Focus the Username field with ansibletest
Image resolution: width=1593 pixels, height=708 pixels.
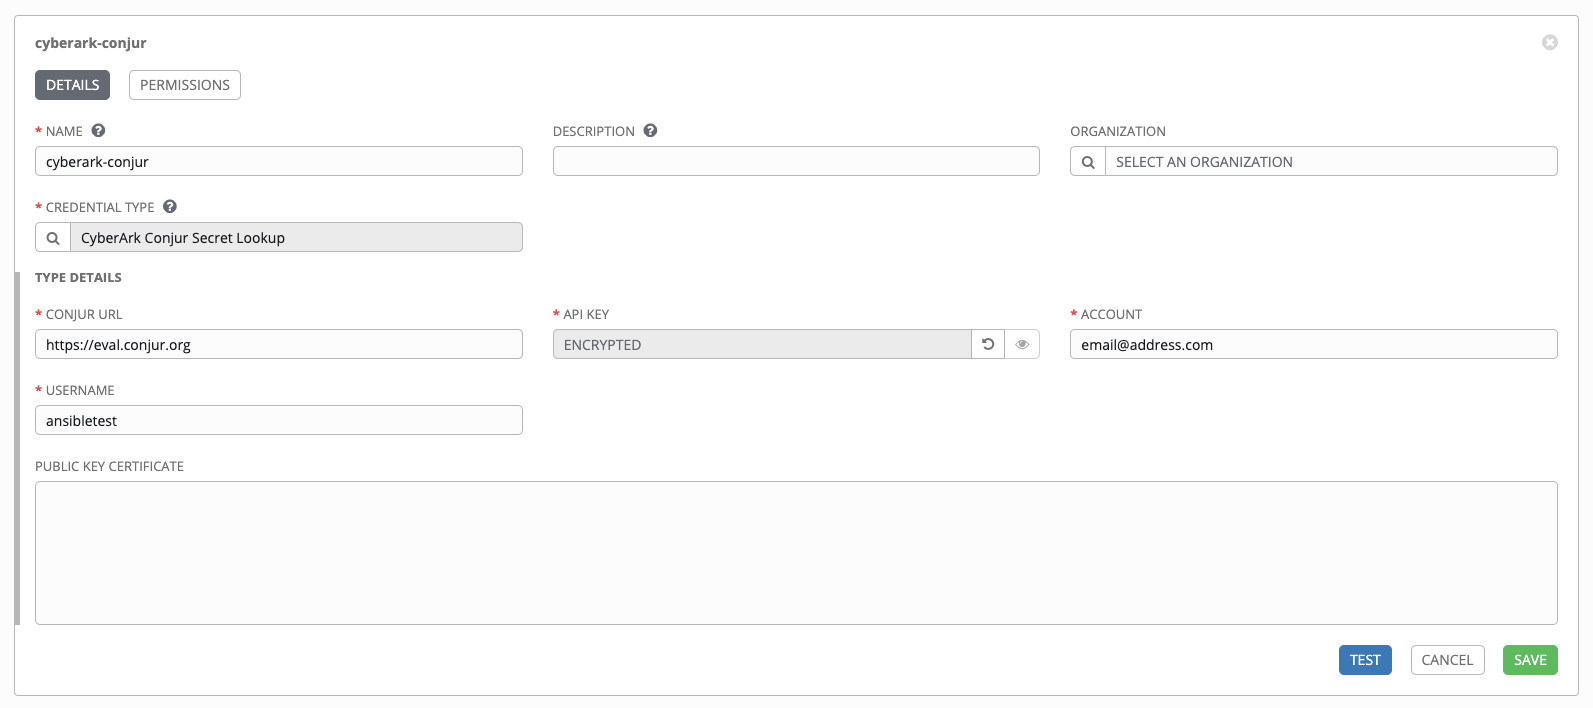click(279, 420)
